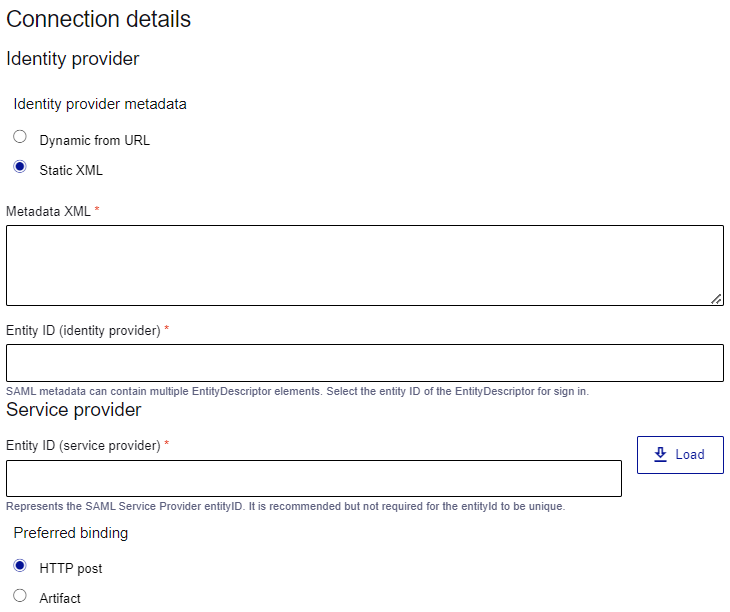Click the SAML Service Provider entityID hint

click(285, 506)
